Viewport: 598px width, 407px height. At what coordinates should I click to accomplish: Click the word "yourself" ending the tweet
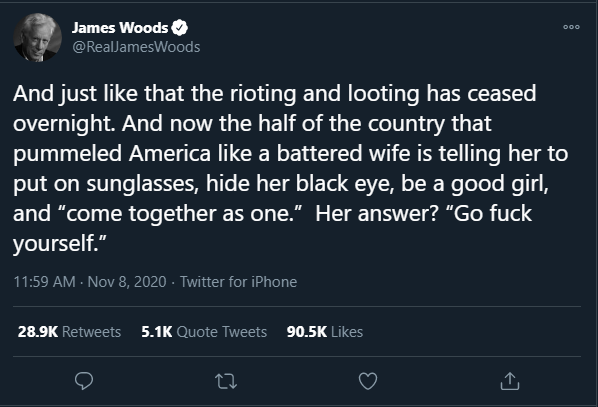click(53, 243)
